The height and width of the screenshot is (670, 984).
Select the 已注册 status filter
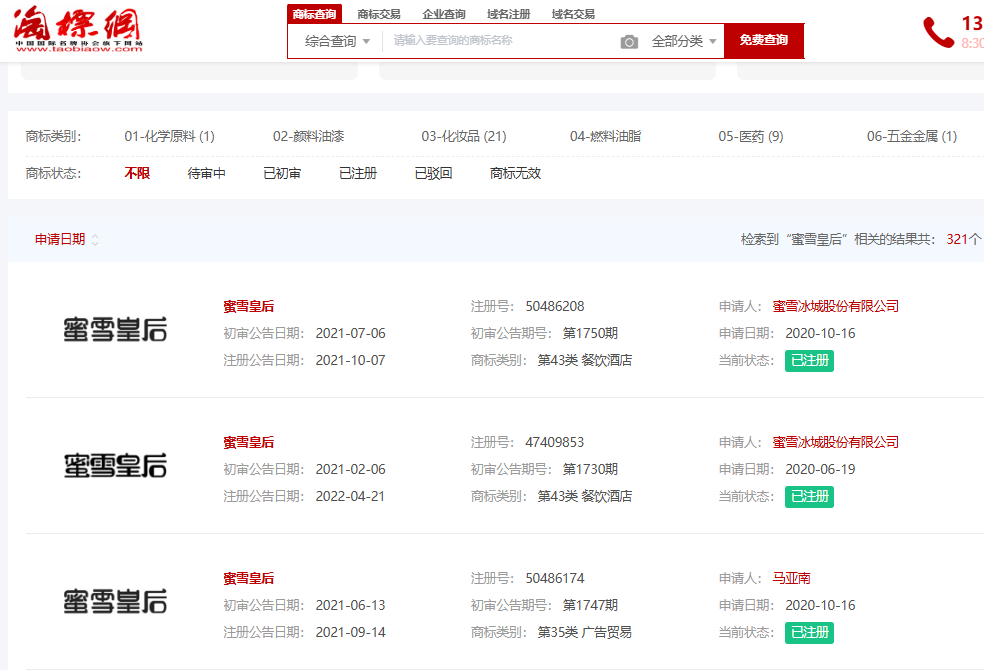[357, 173]
